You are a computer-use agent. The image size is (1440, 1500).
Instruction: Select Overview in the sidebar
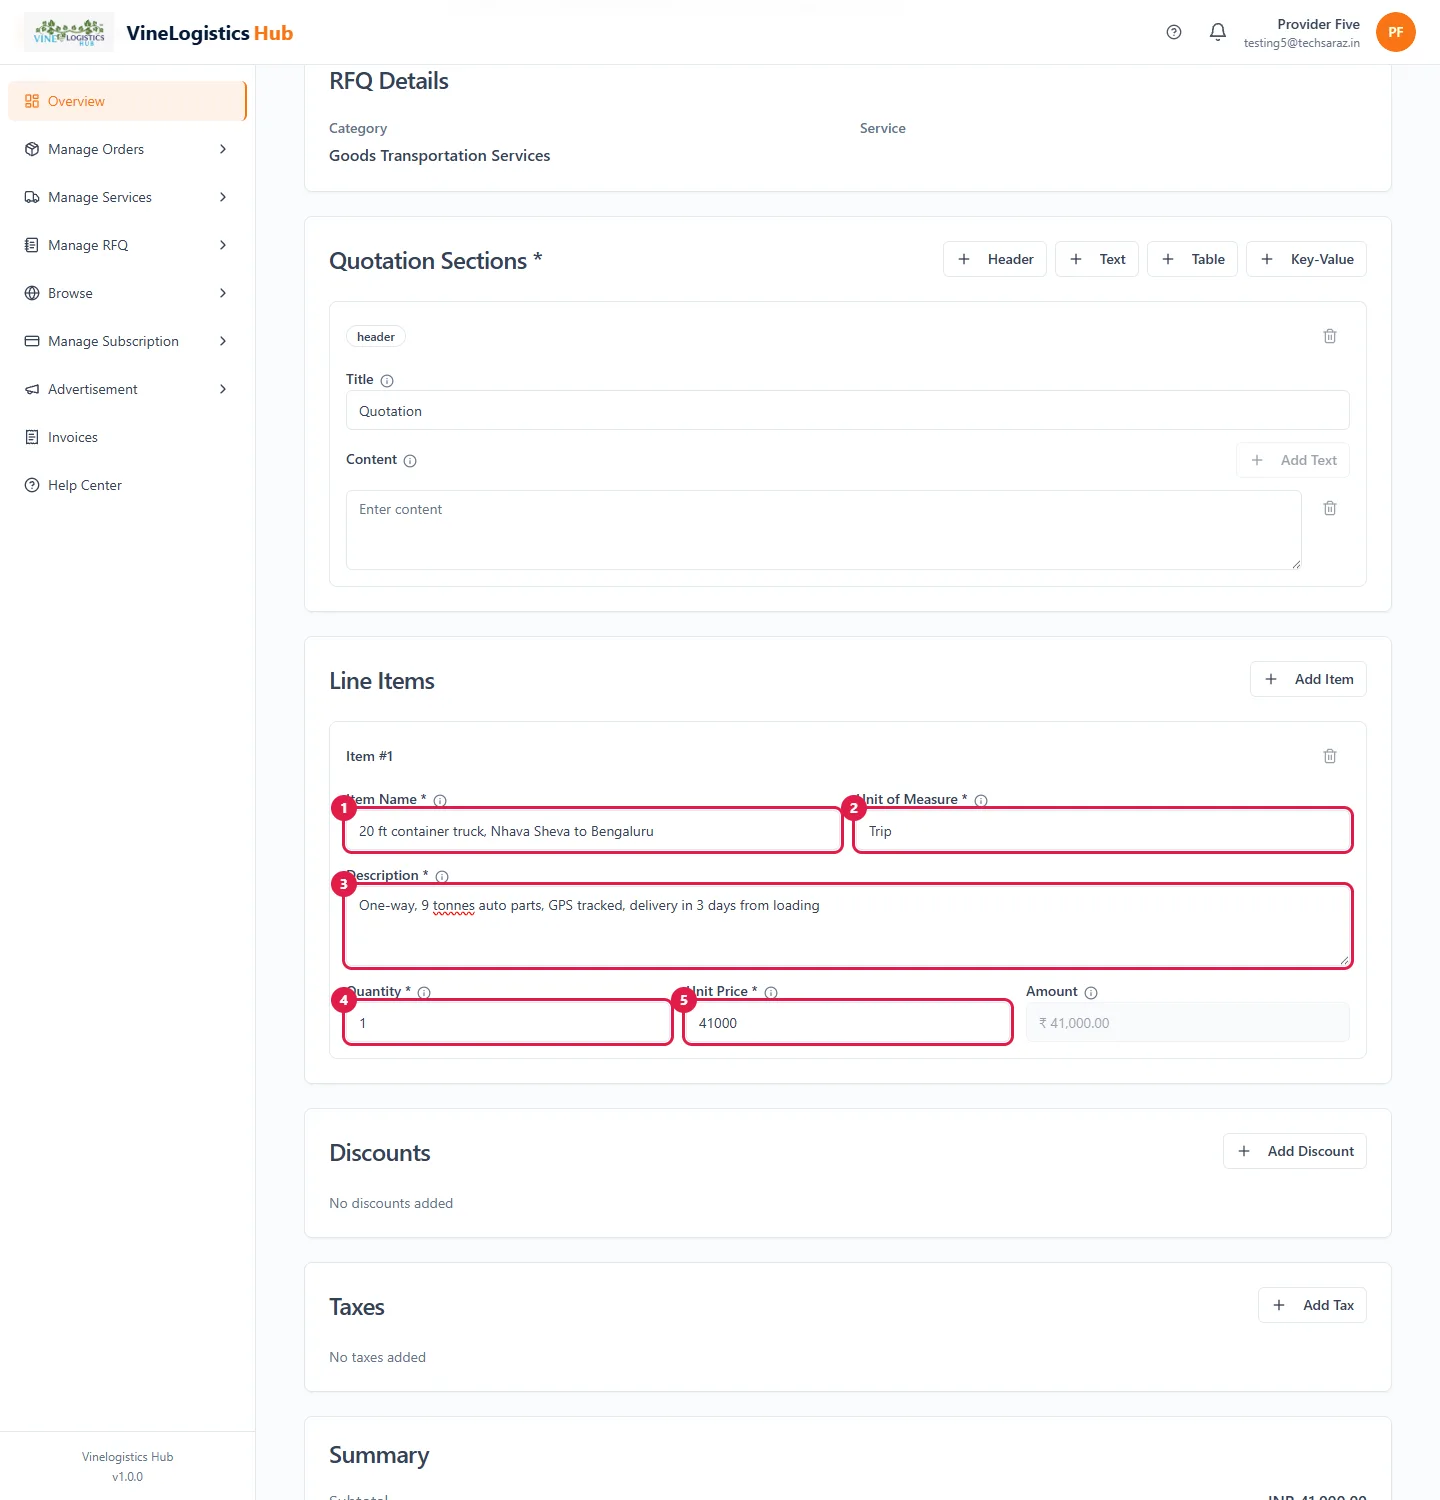coord(127,101)
